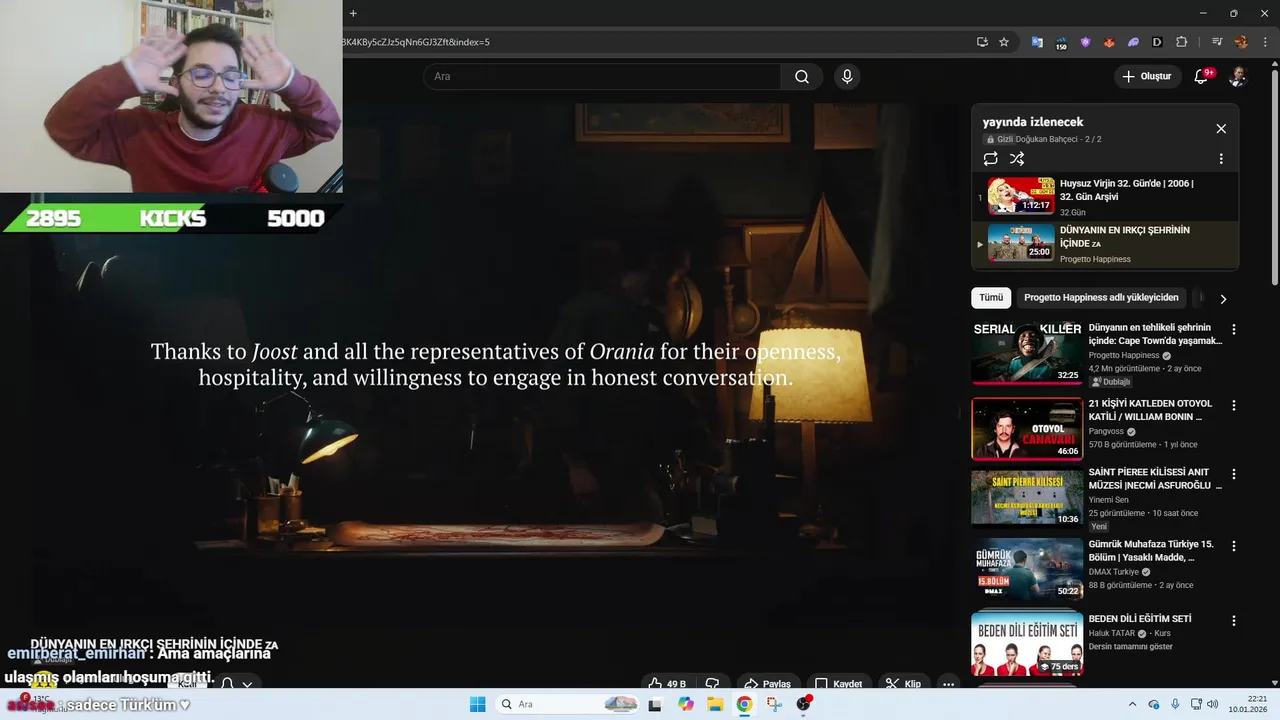This screenshot has height=720, width=1280.
Task: Toggle playlist loop (repeat) icon
Action: (990, 159)
